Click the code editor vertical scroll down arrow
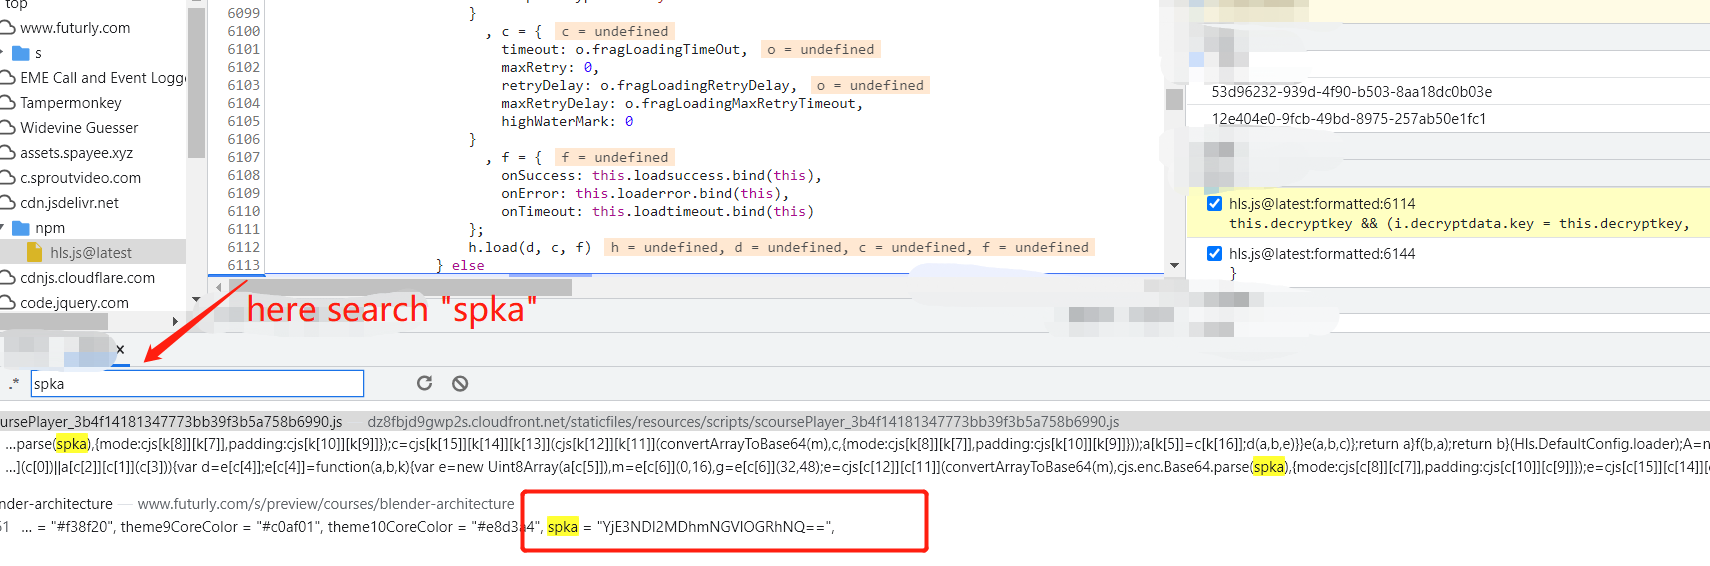 pos(1174,266)
